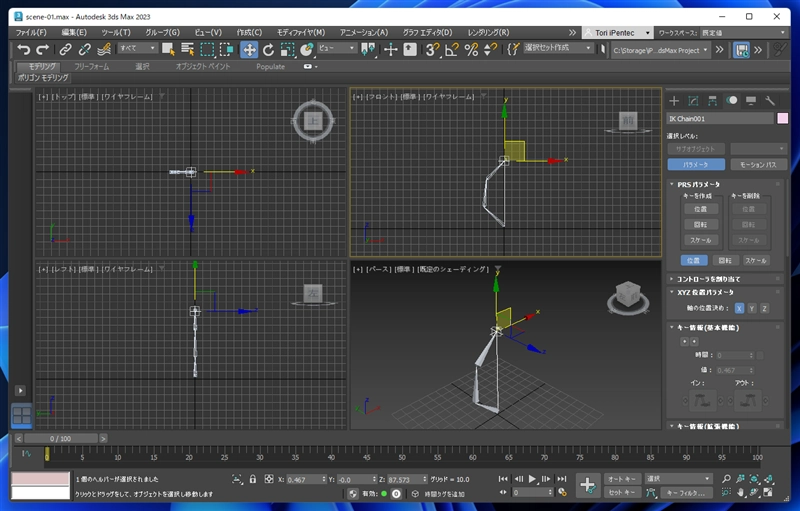This screenshot has width=800, height=511.
Task: Toggle the Angle Snap icon
Action: click(x=452, y=49)
